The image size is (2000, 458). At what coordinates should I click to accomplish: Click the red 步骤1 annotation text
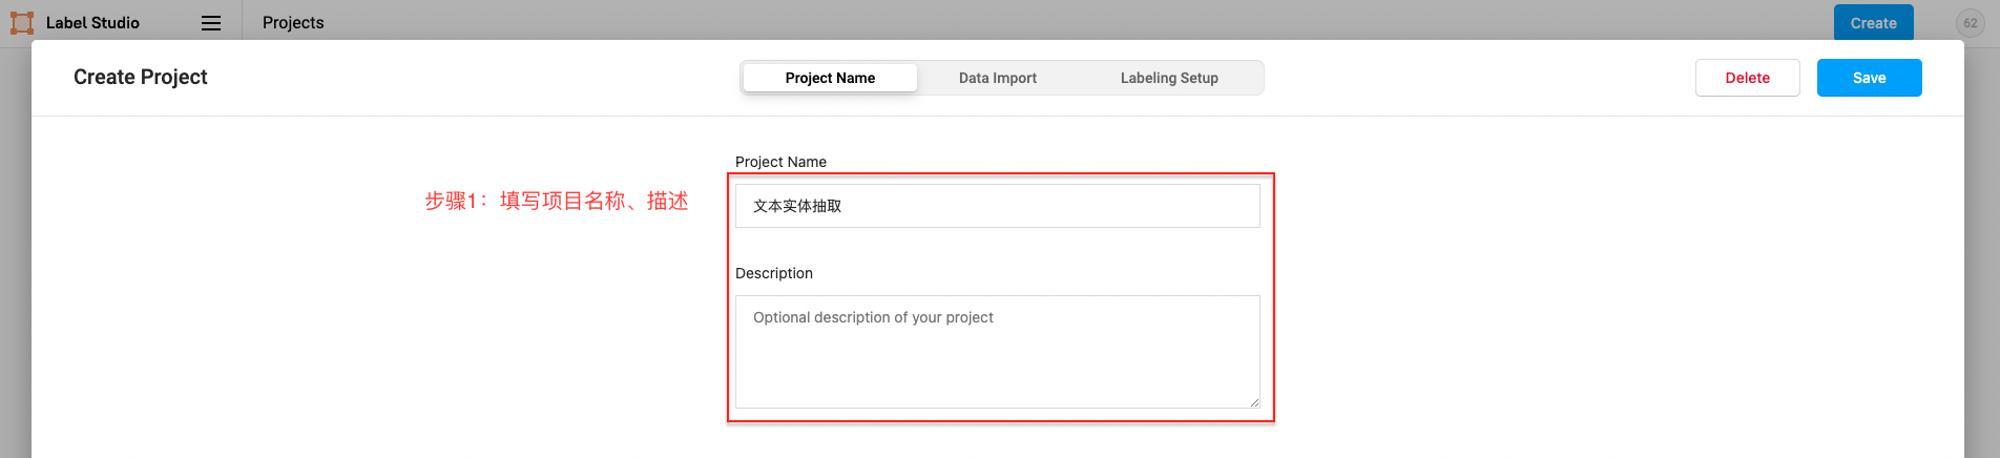coord(557,201)
